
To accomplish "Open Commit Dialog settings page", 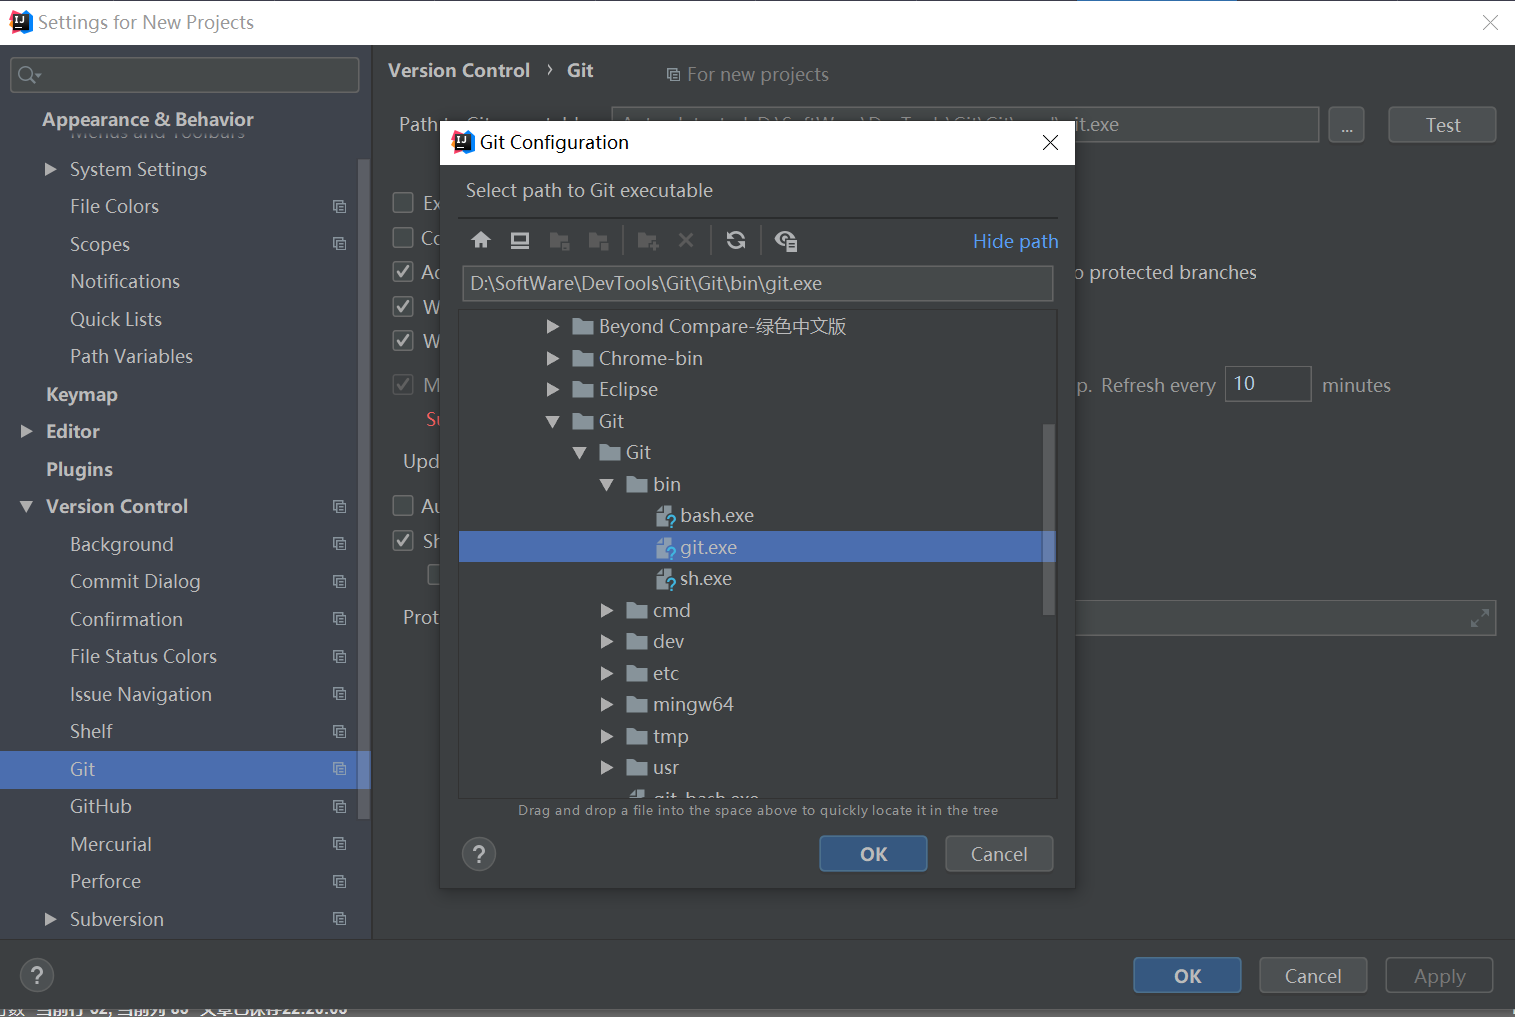I will point(135,582).
